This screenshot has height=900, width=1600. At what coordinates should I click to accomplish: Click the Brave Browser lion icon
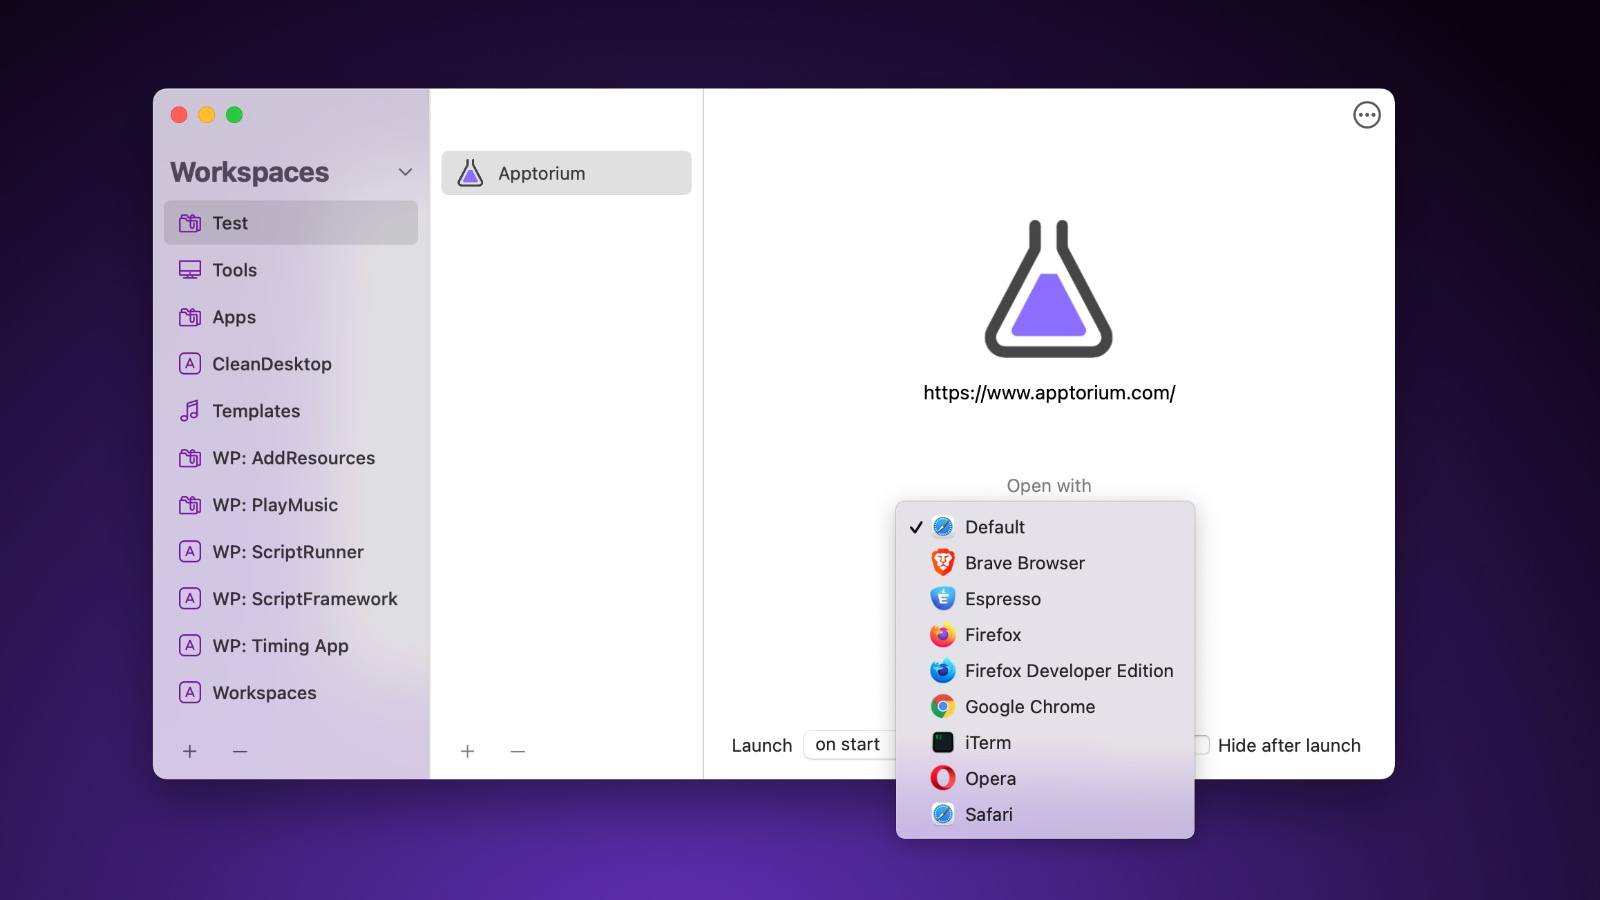(x=943, y=563)
